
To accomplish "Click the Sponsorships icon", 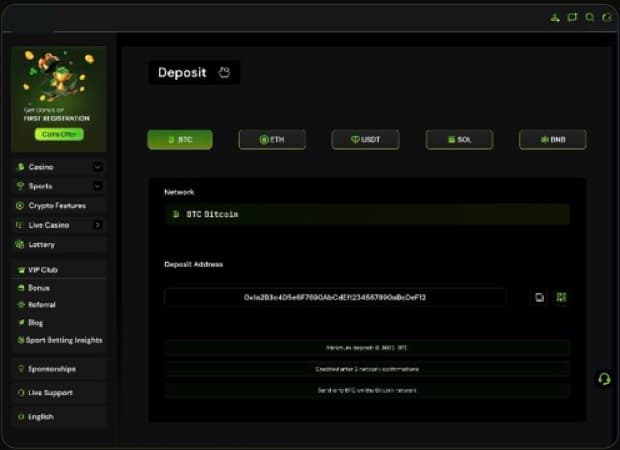I will [x=21, y=369].
